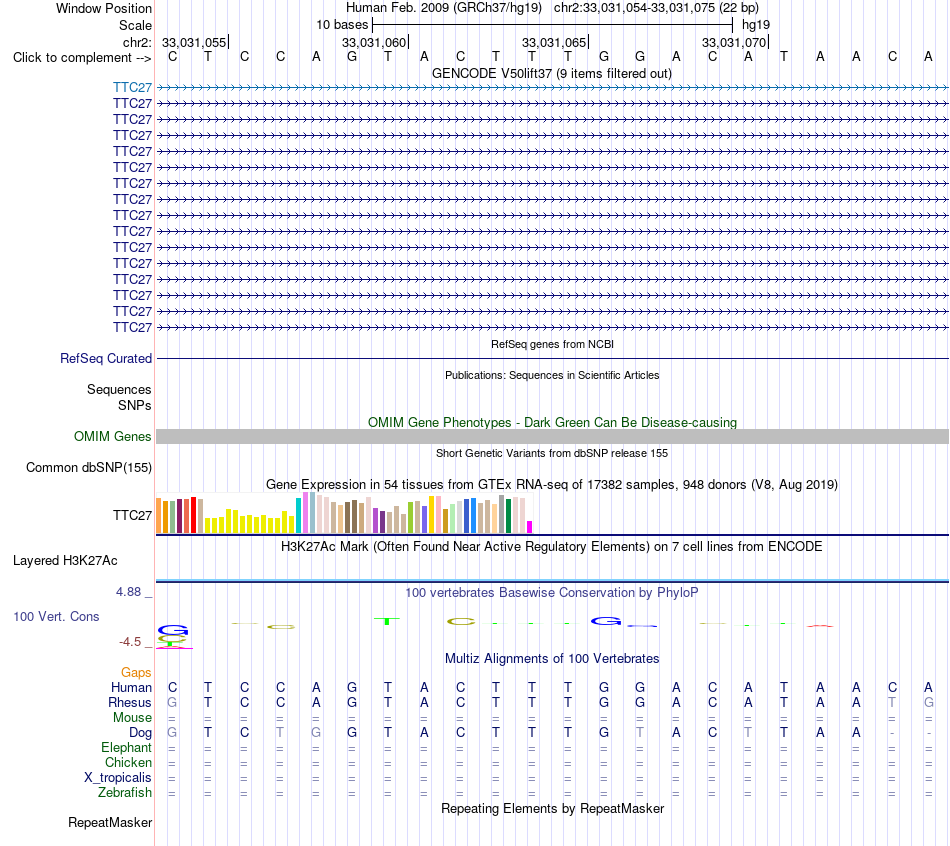
Task: Click the RefSeq Curated track label
Action: tap(106, 358)
